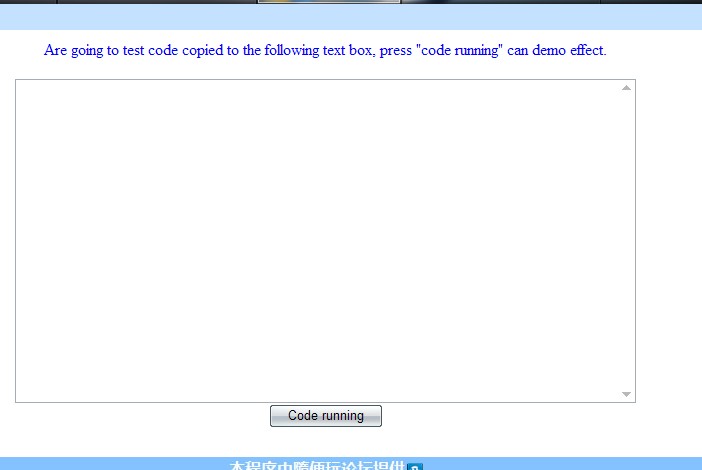Screen dimensions: 702x470
Task: Click the text box scroll up arrow
Action: (x=627, y=88)
